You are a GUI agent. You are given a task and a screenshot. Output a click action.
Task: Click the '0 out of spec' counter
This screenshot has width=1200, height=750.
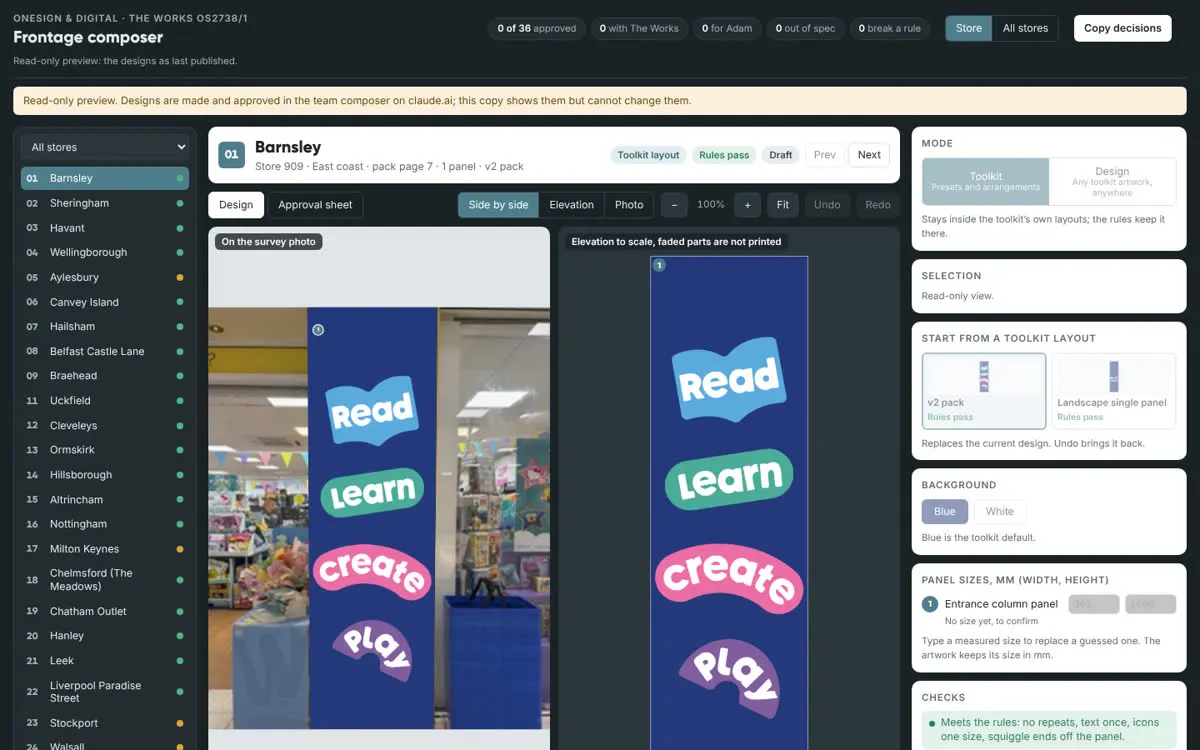pyautogui.click(x=805, y=28)
